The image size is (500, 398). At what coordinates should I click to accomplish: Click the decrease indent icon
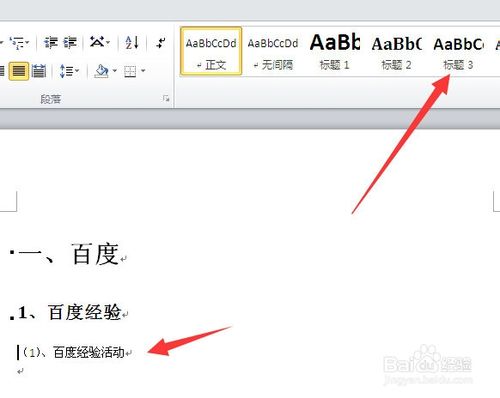click(51, 43)
